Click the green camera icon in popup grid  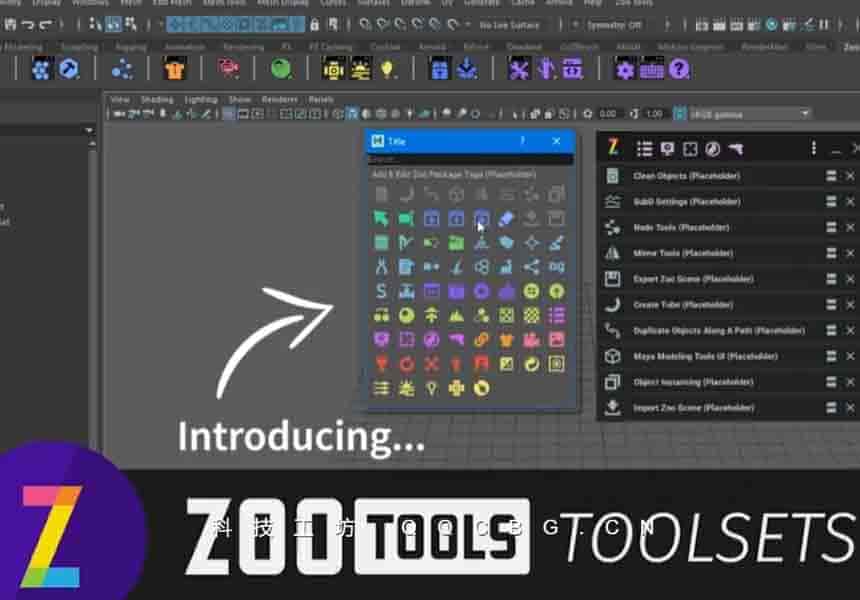(406, 219)
